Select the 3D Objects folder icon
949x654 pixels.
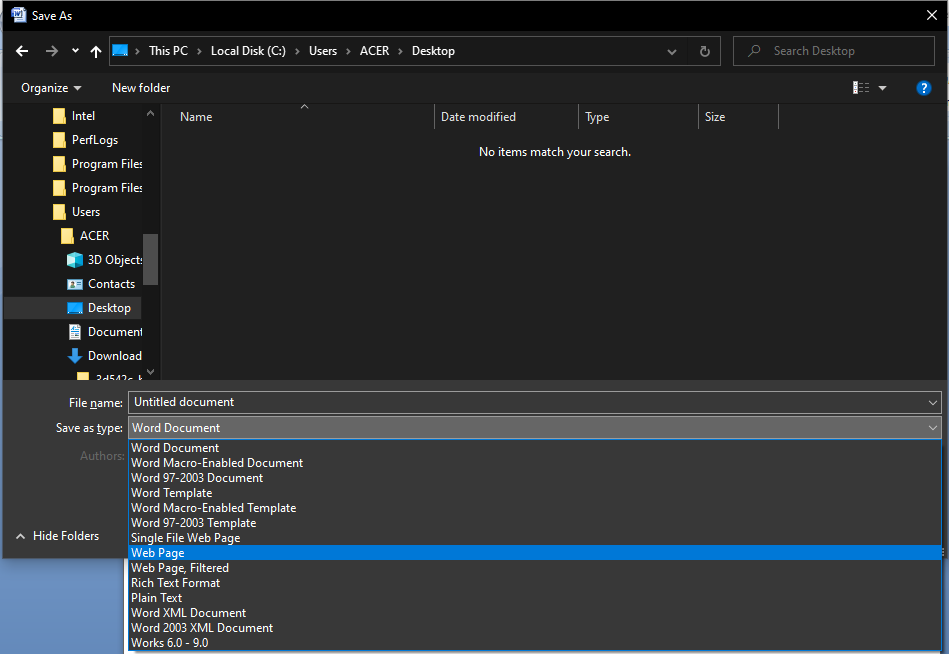(x=75, y=260)
